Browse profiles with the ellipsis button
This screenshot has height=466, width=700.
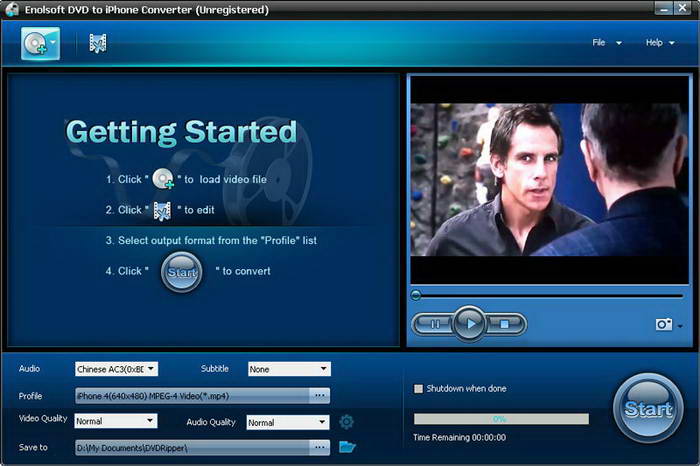(x=320, y=396)
